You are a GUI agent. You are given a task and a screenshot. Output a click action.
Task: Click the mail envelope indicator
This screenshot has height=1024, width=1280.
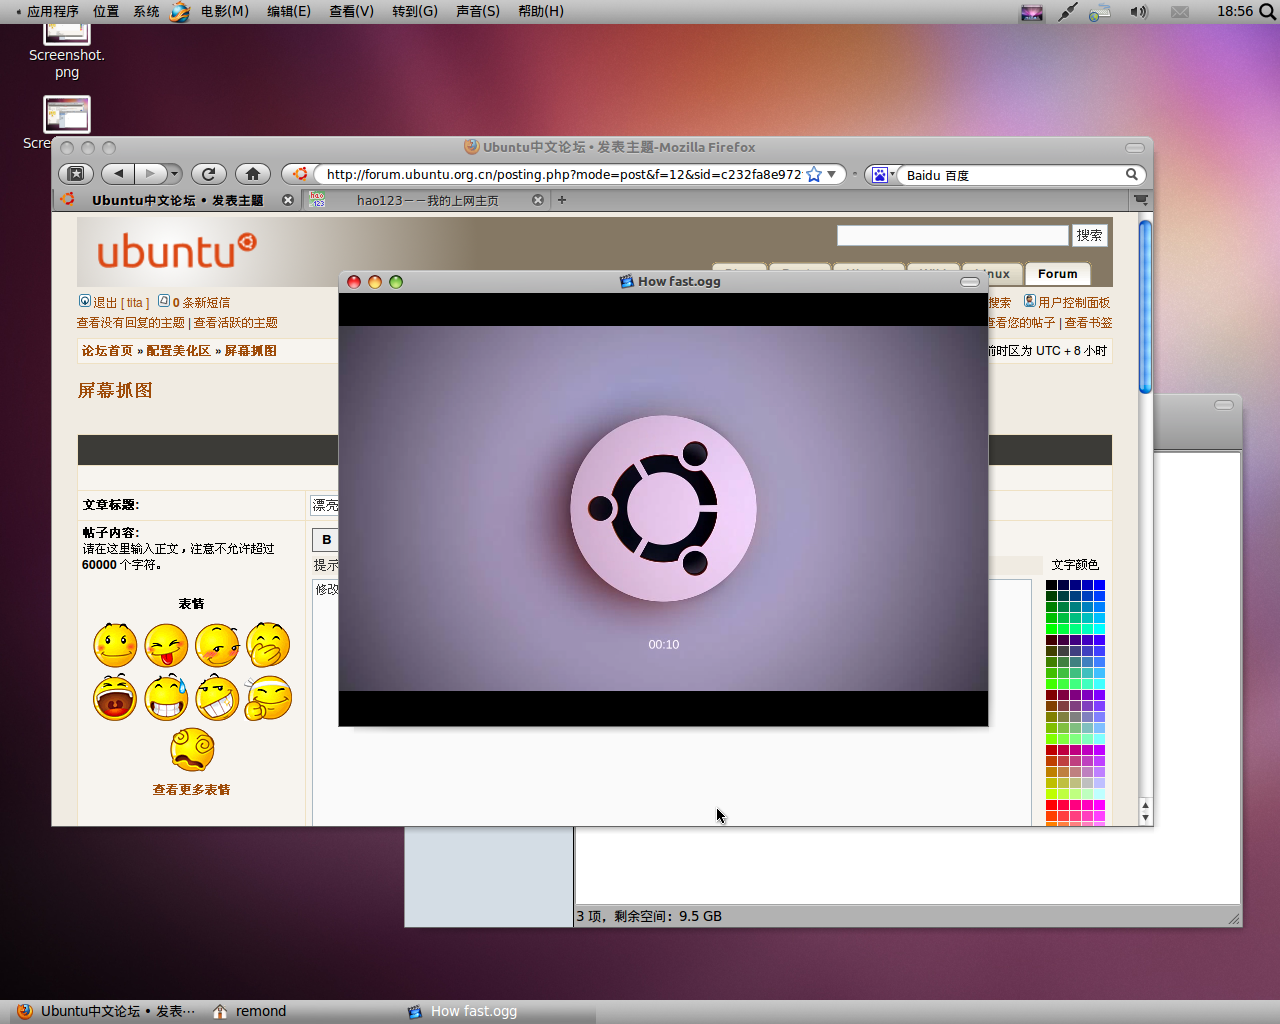[1180, 12]
